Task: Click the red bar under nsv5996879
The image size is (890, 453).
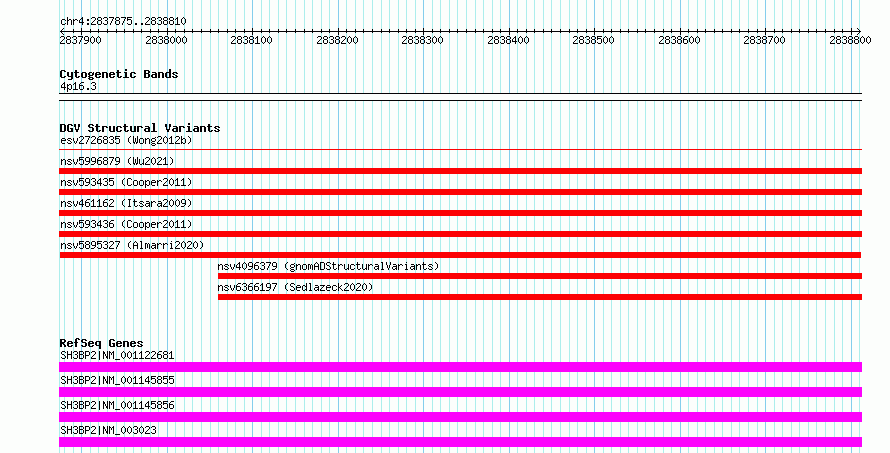Action: click(460, 171)
